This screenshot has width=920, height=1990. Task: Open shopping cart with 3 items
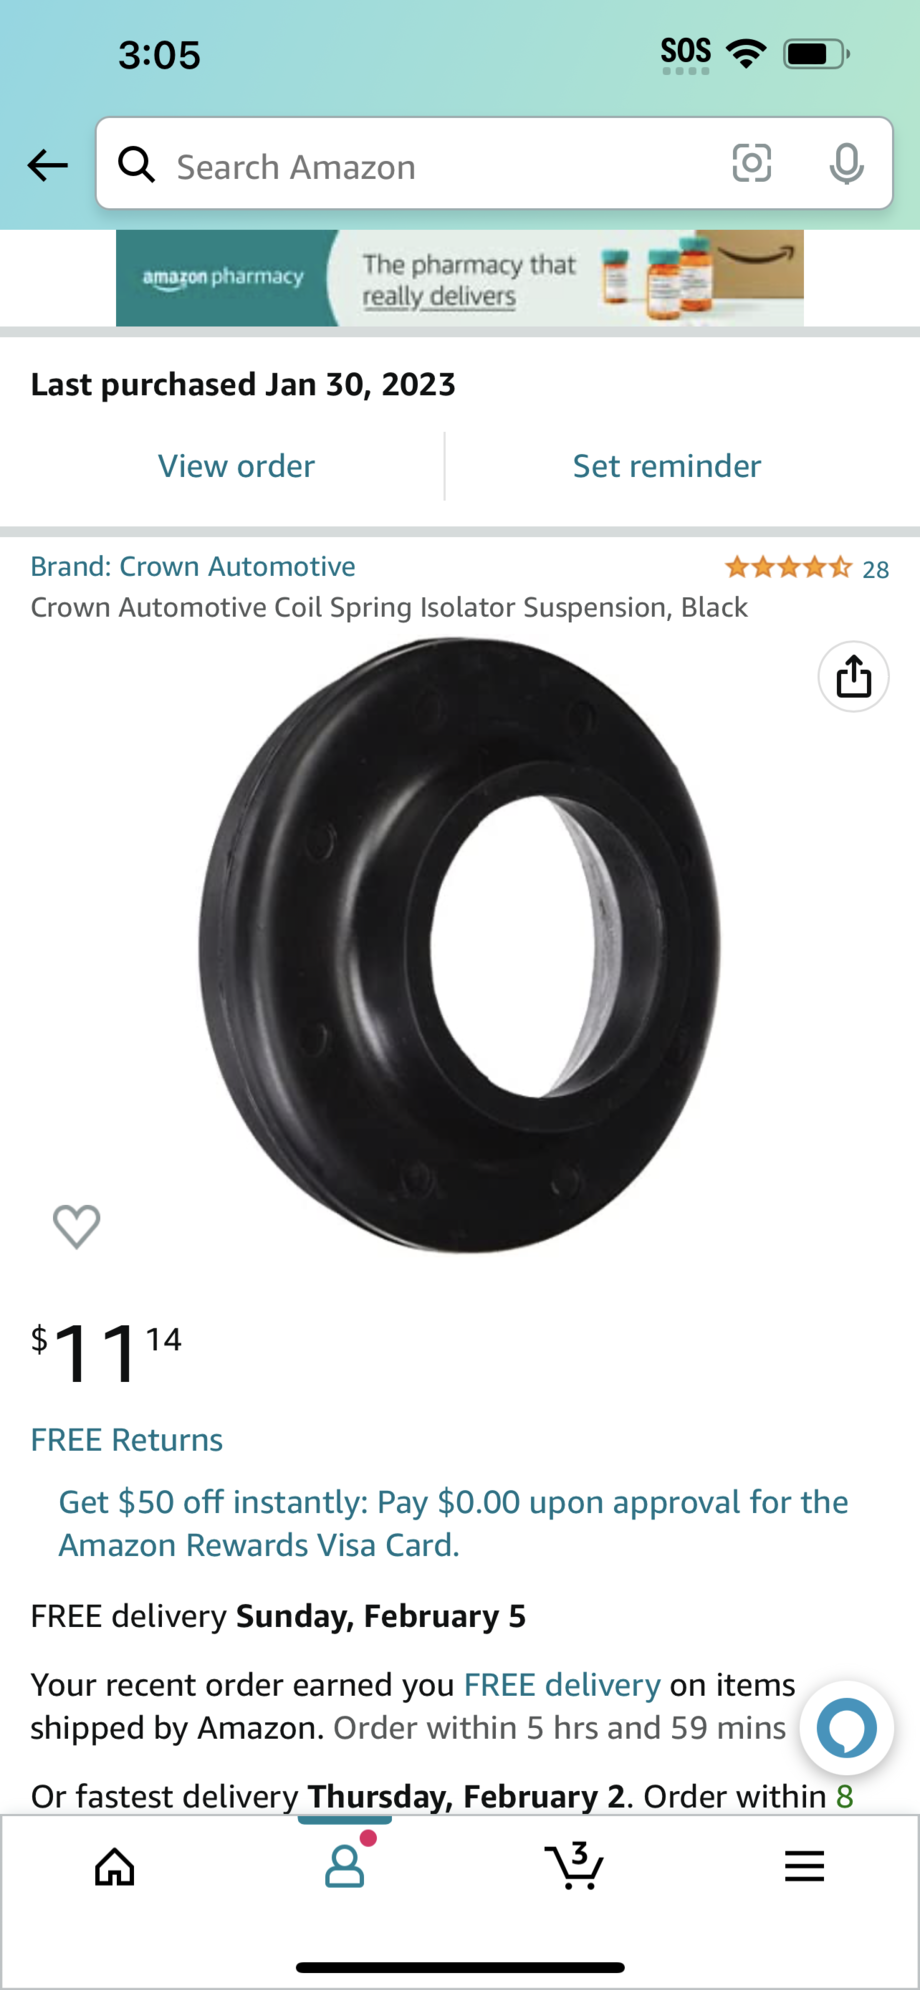click(x=574, y=1865)
